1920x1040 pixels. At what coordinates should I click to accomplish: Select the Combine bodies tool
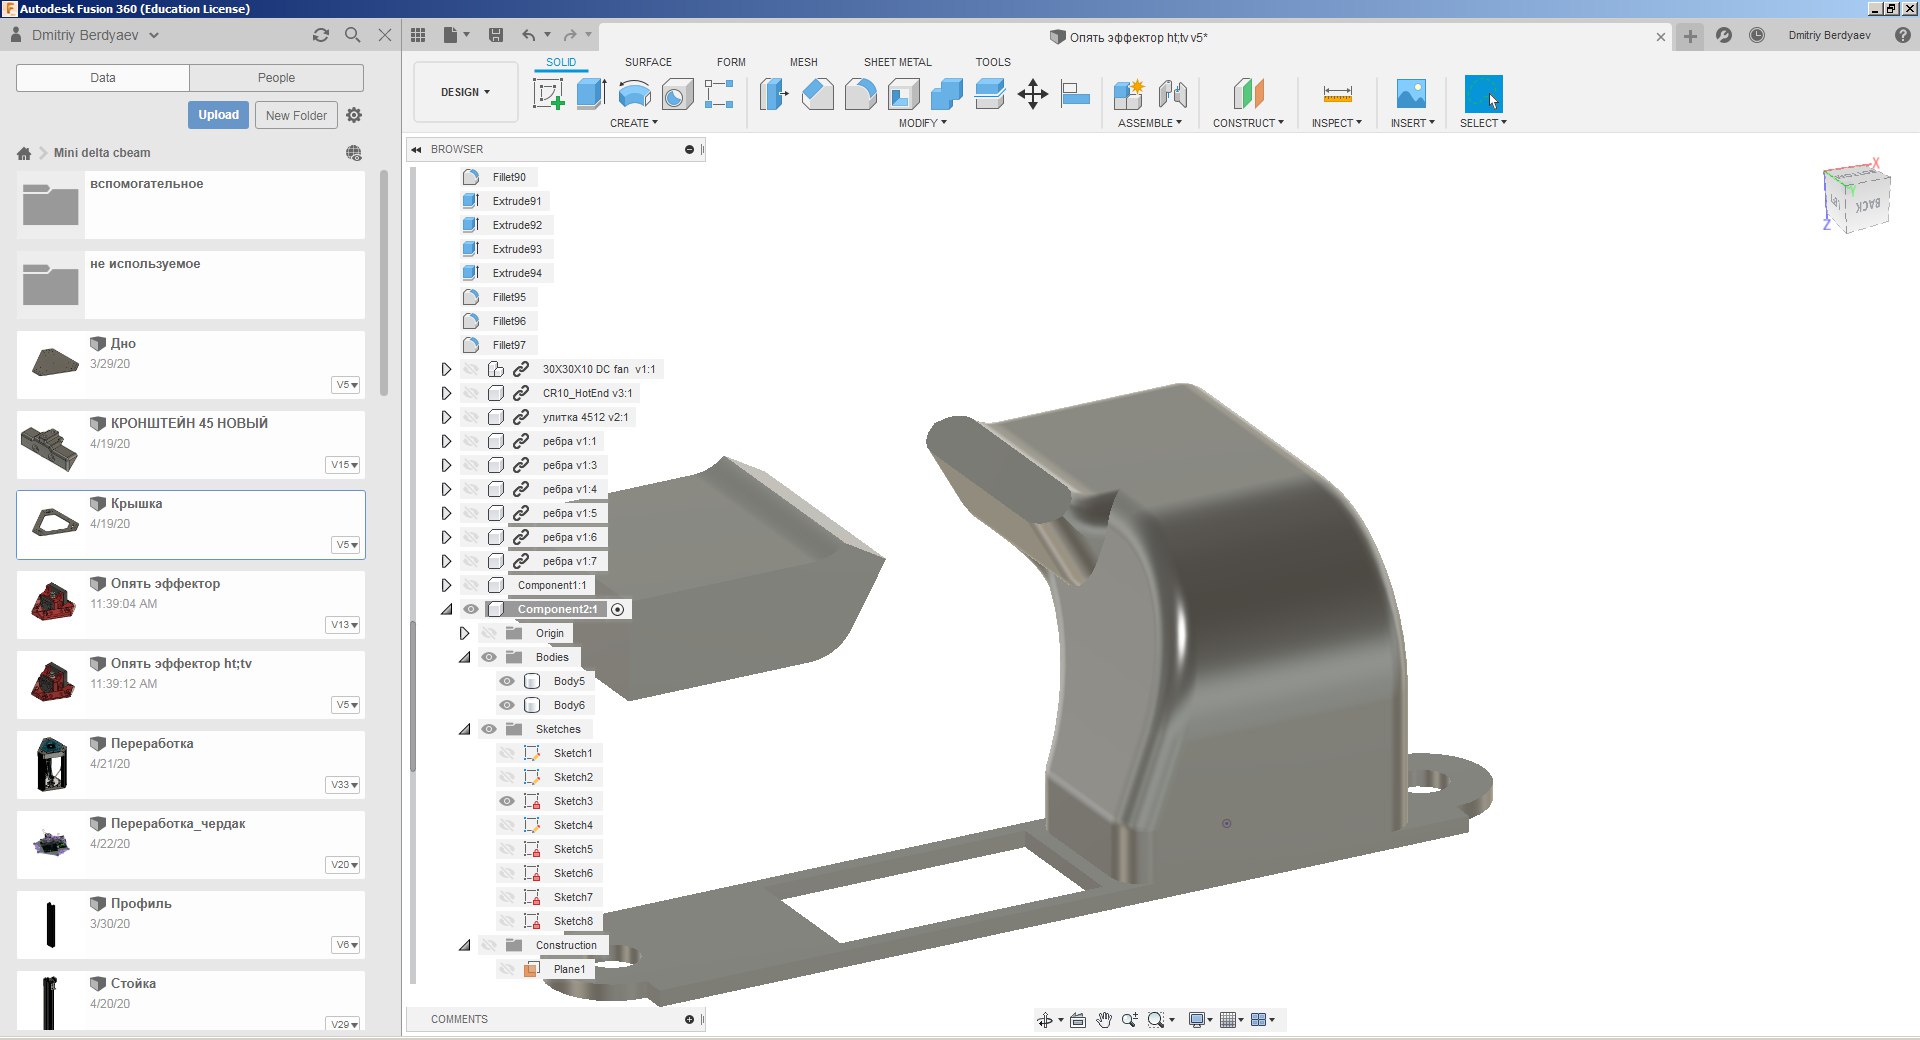(946, 94)
